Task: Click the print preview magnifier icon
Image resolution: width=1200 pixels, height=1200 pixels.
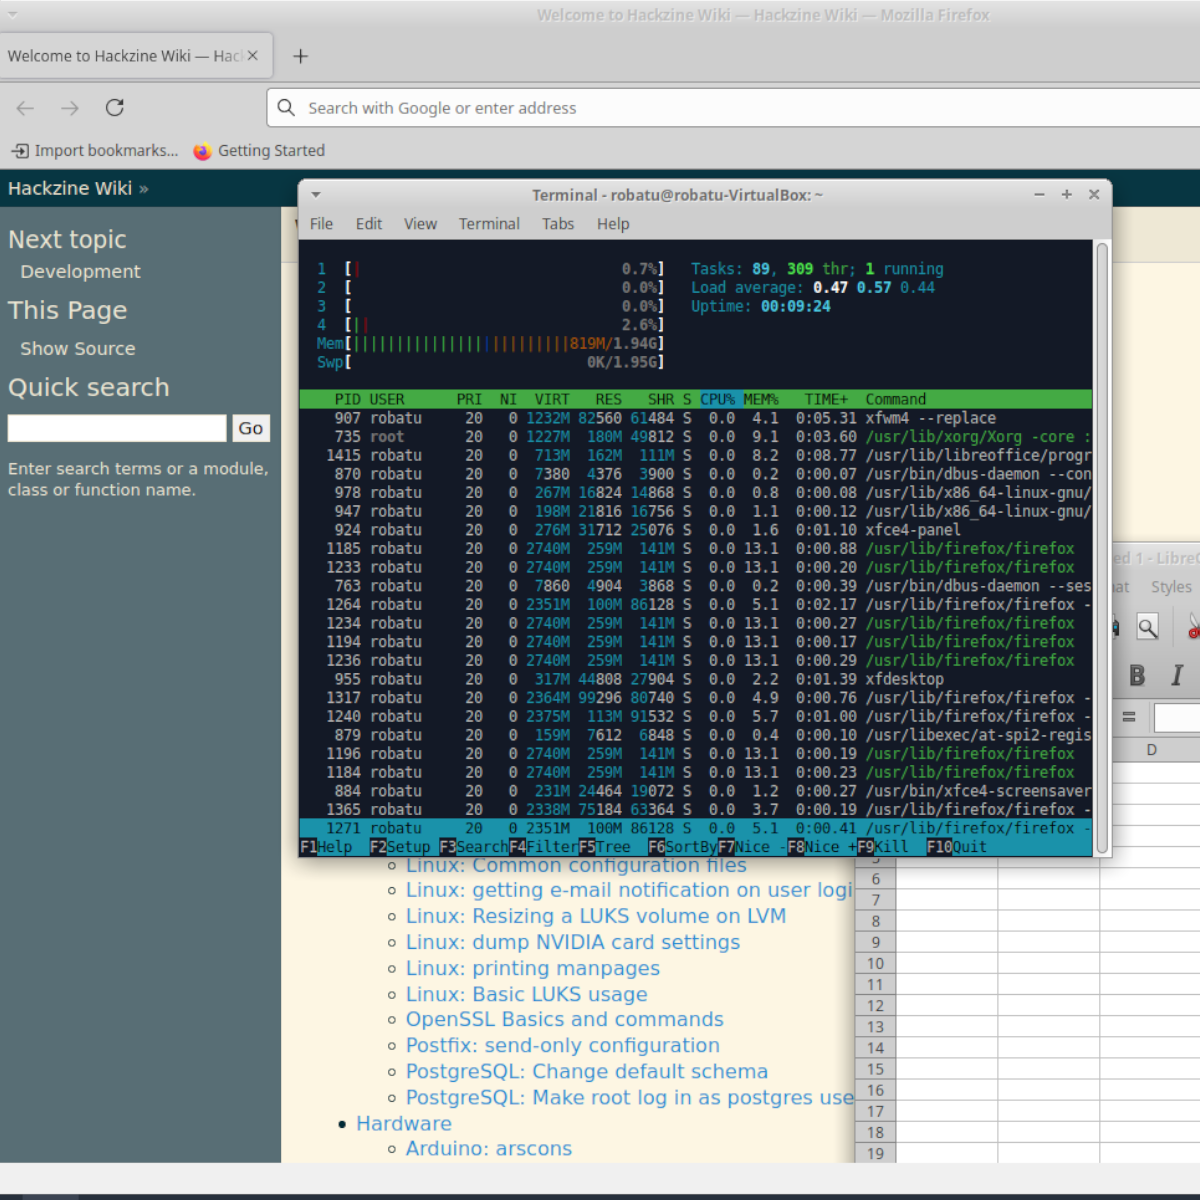Action: coord(1147,628)
